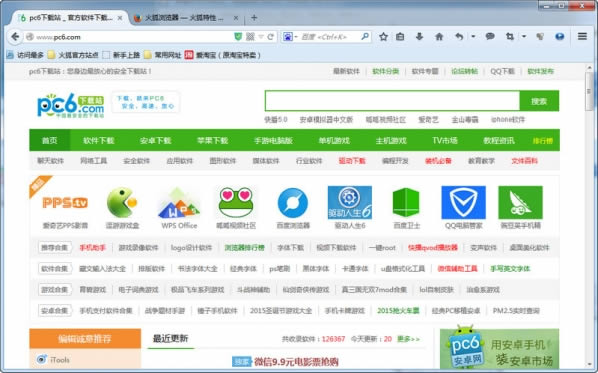Screen dimensions: 598x373
Task: Select the 首页 navigation tab
Action: pos(50,140)
